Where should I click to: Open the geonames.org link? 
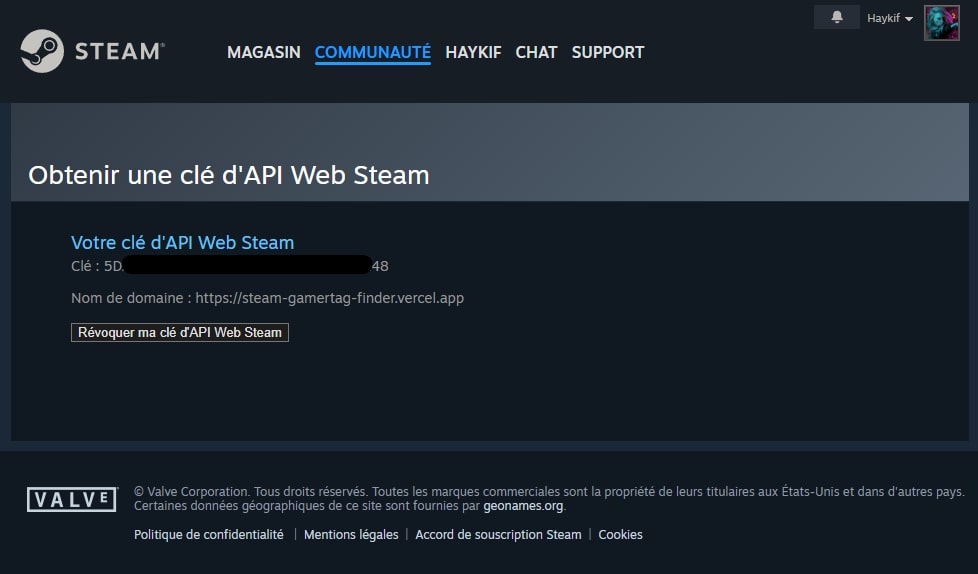[x=523, y=506]
